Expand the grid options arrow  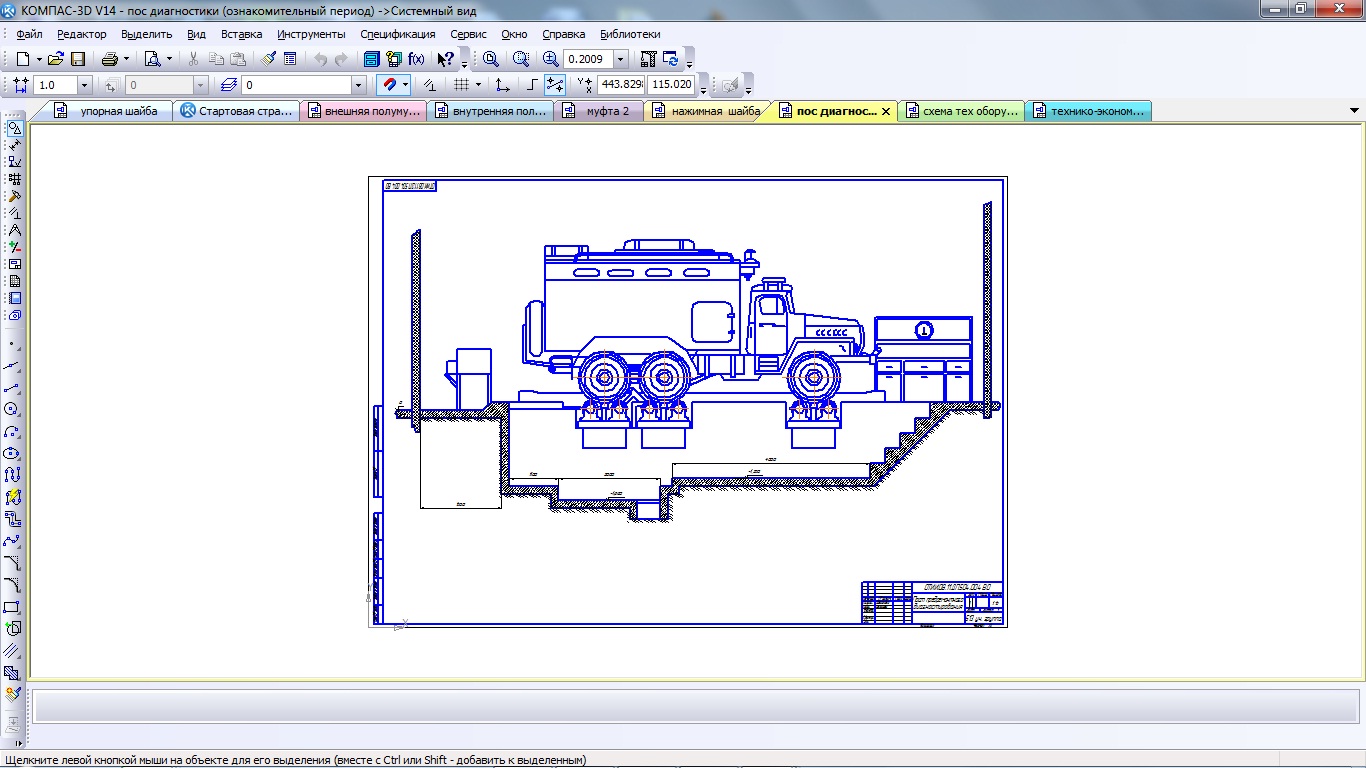478,85
